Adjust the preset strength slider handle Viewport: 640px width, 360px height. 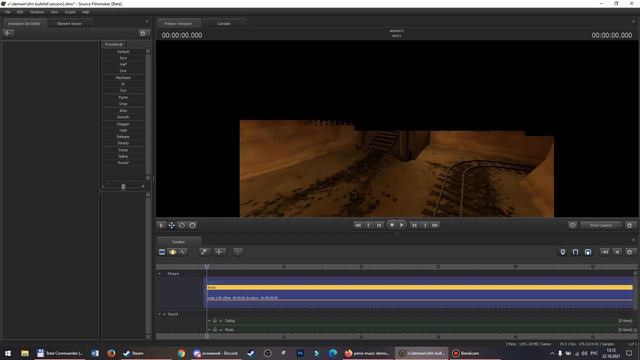[123, 187]
